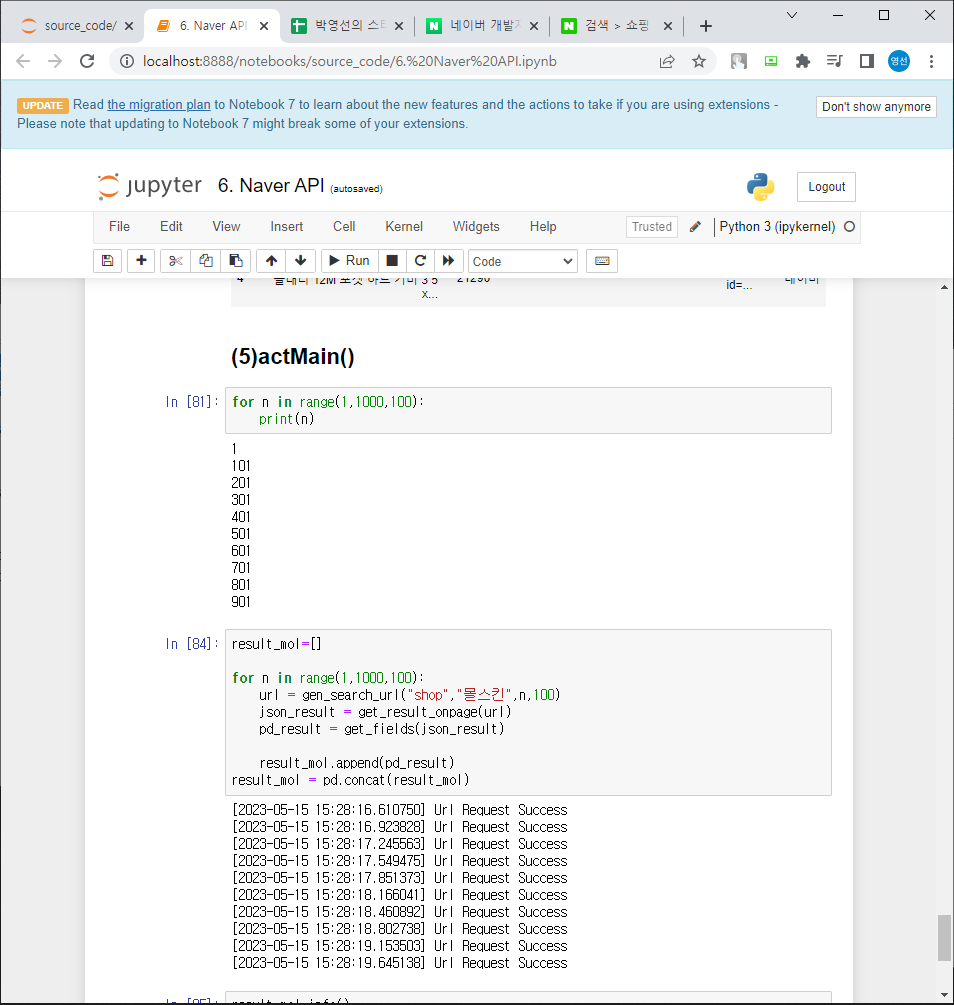Screen dimensions: 954x1005
Task: Open the Widgets menu
Action: click(476, 227)
